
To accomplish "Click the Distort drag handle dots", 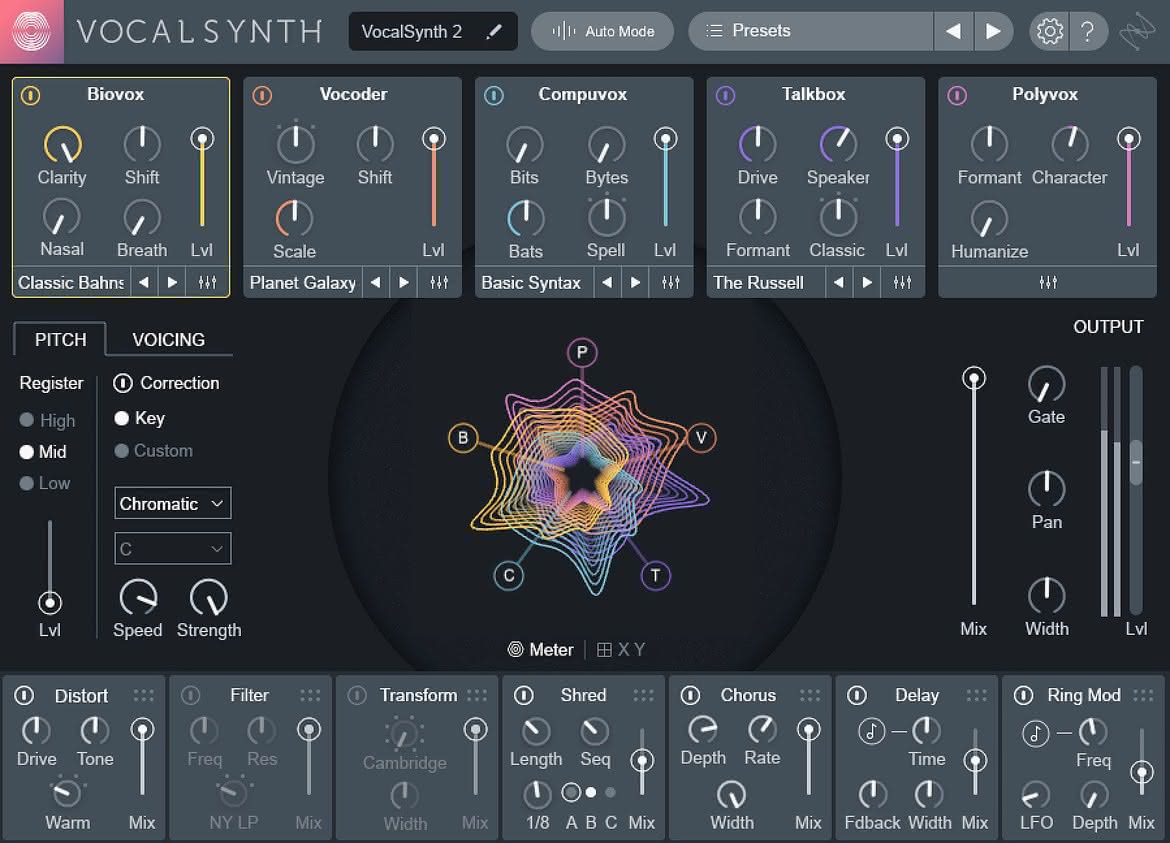I will click(143, 695).
